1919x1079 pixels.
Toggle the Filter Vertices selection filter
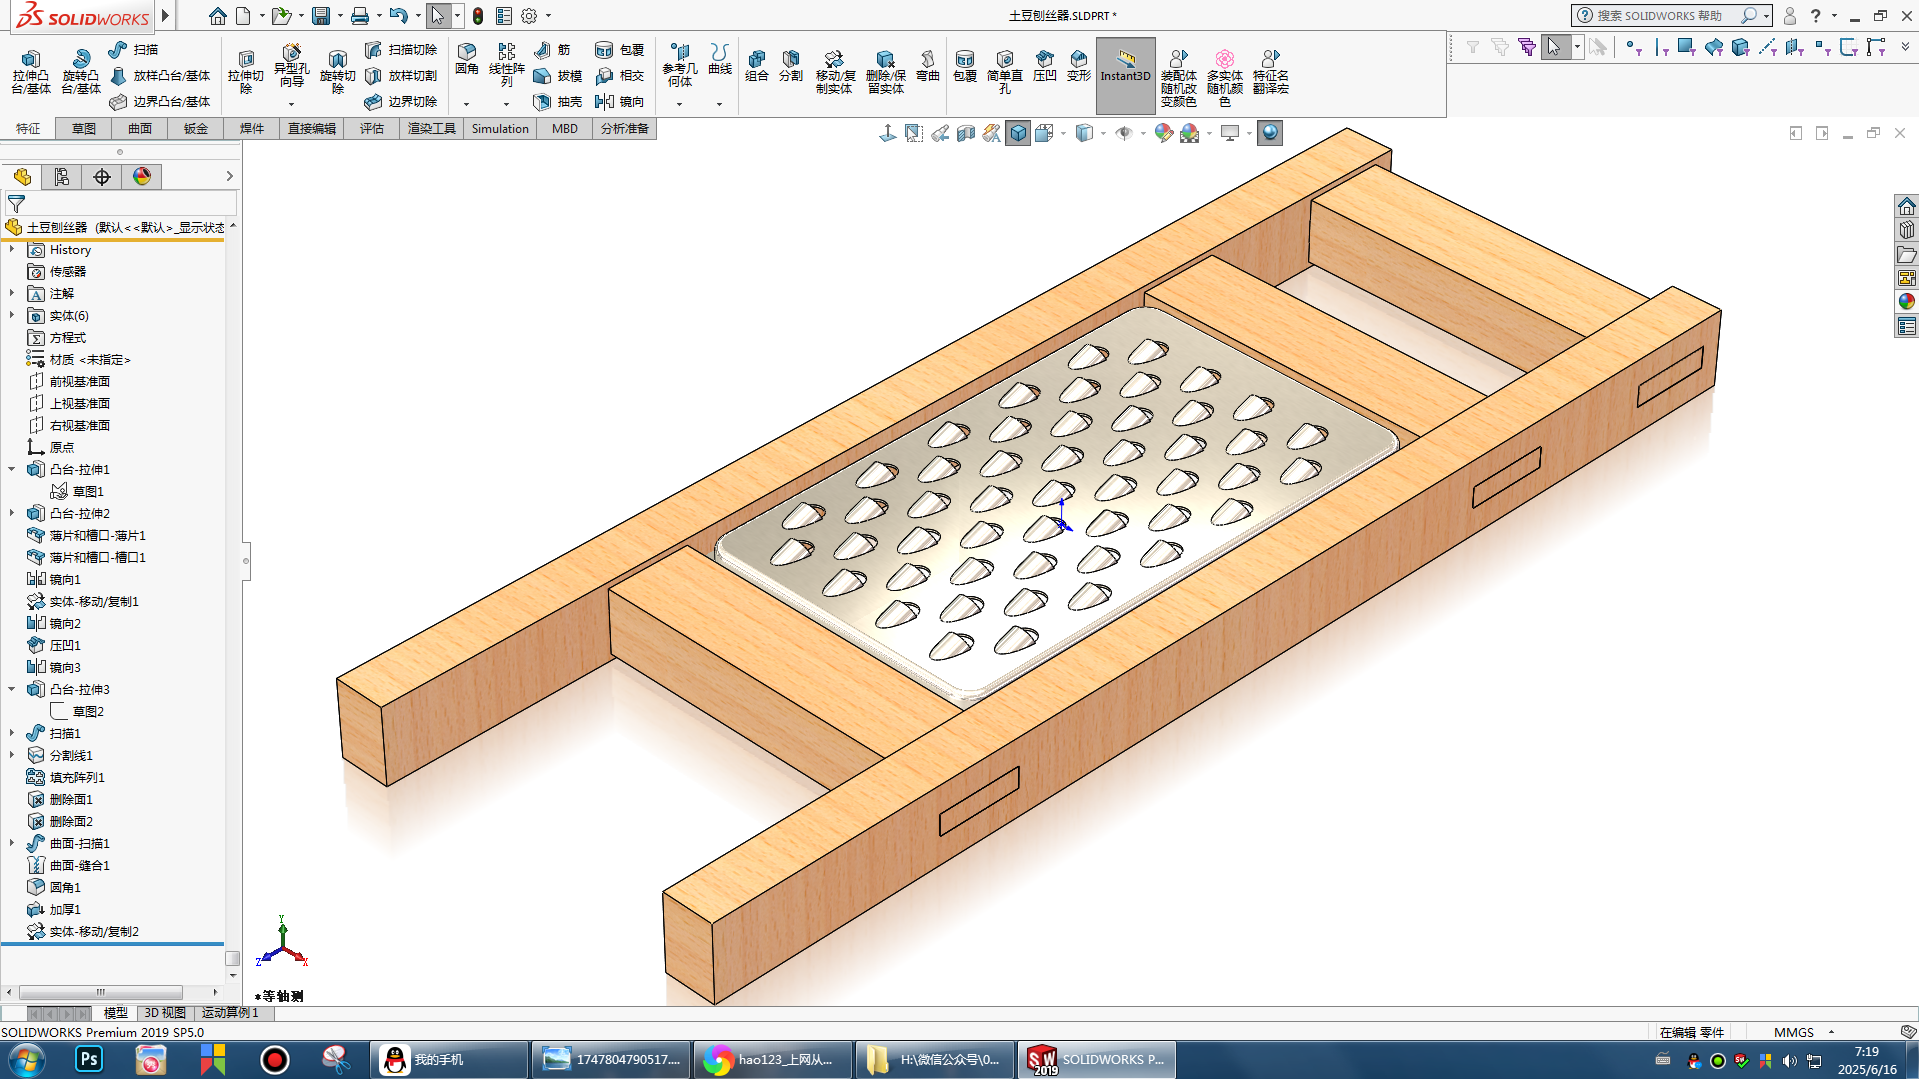click(1632, 47)
